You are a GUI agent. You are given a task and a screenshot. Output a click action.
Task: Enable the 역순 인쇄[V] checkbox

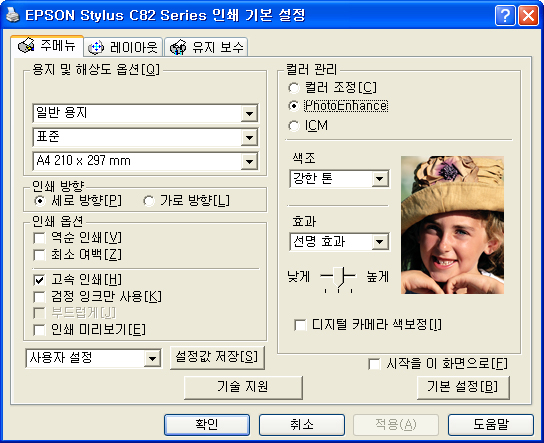point(39,238)
